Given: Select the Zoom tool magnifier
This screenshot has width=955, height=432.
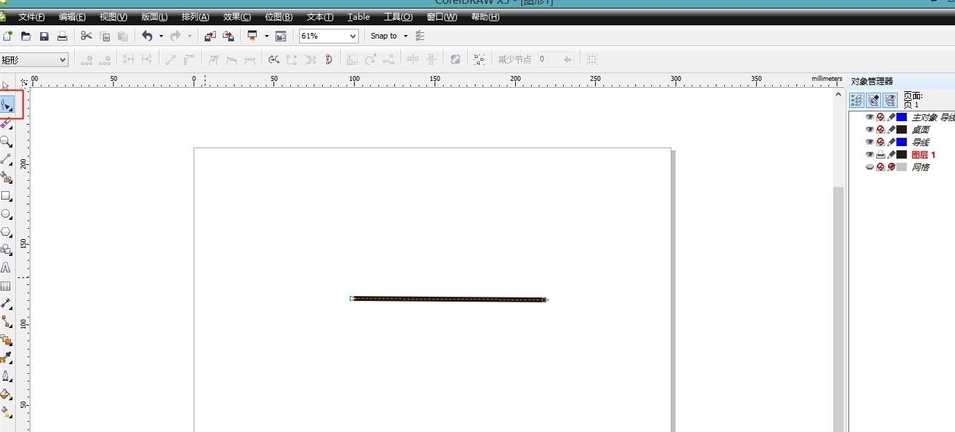Looking at the screenshot, I should coord(6,141).
